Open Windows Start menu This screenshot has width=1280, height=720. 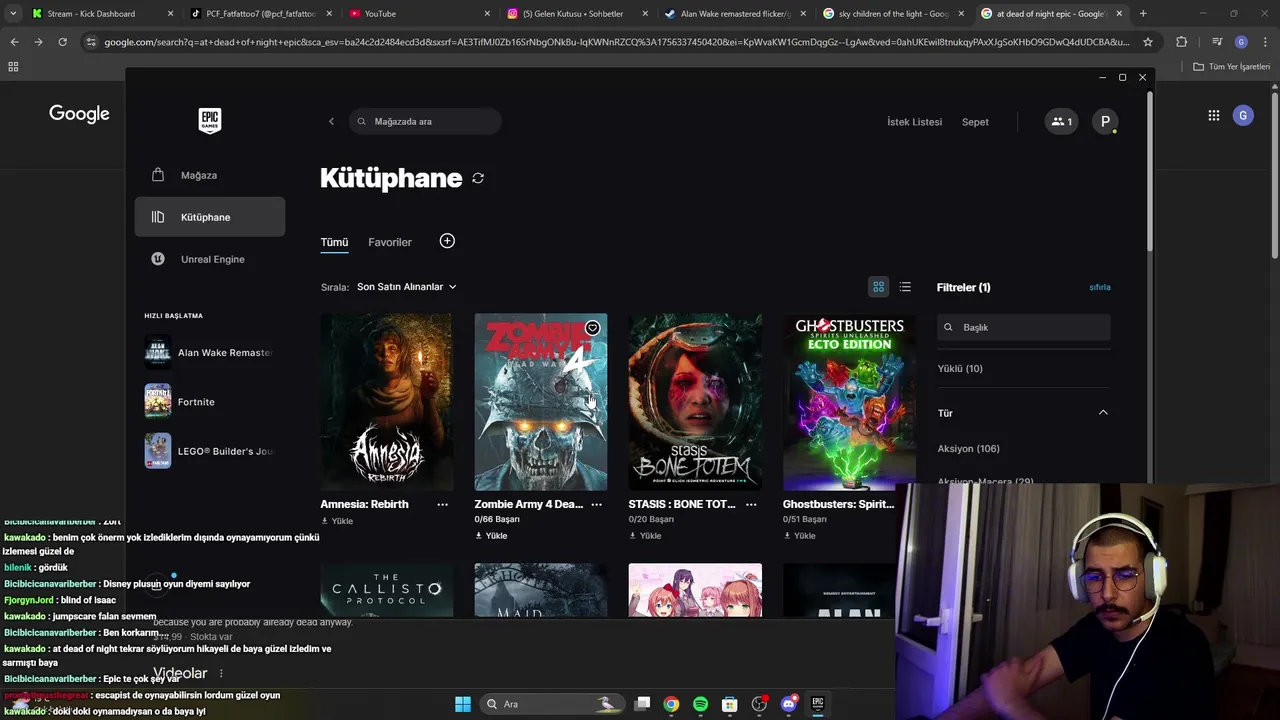tap(463, 704)
